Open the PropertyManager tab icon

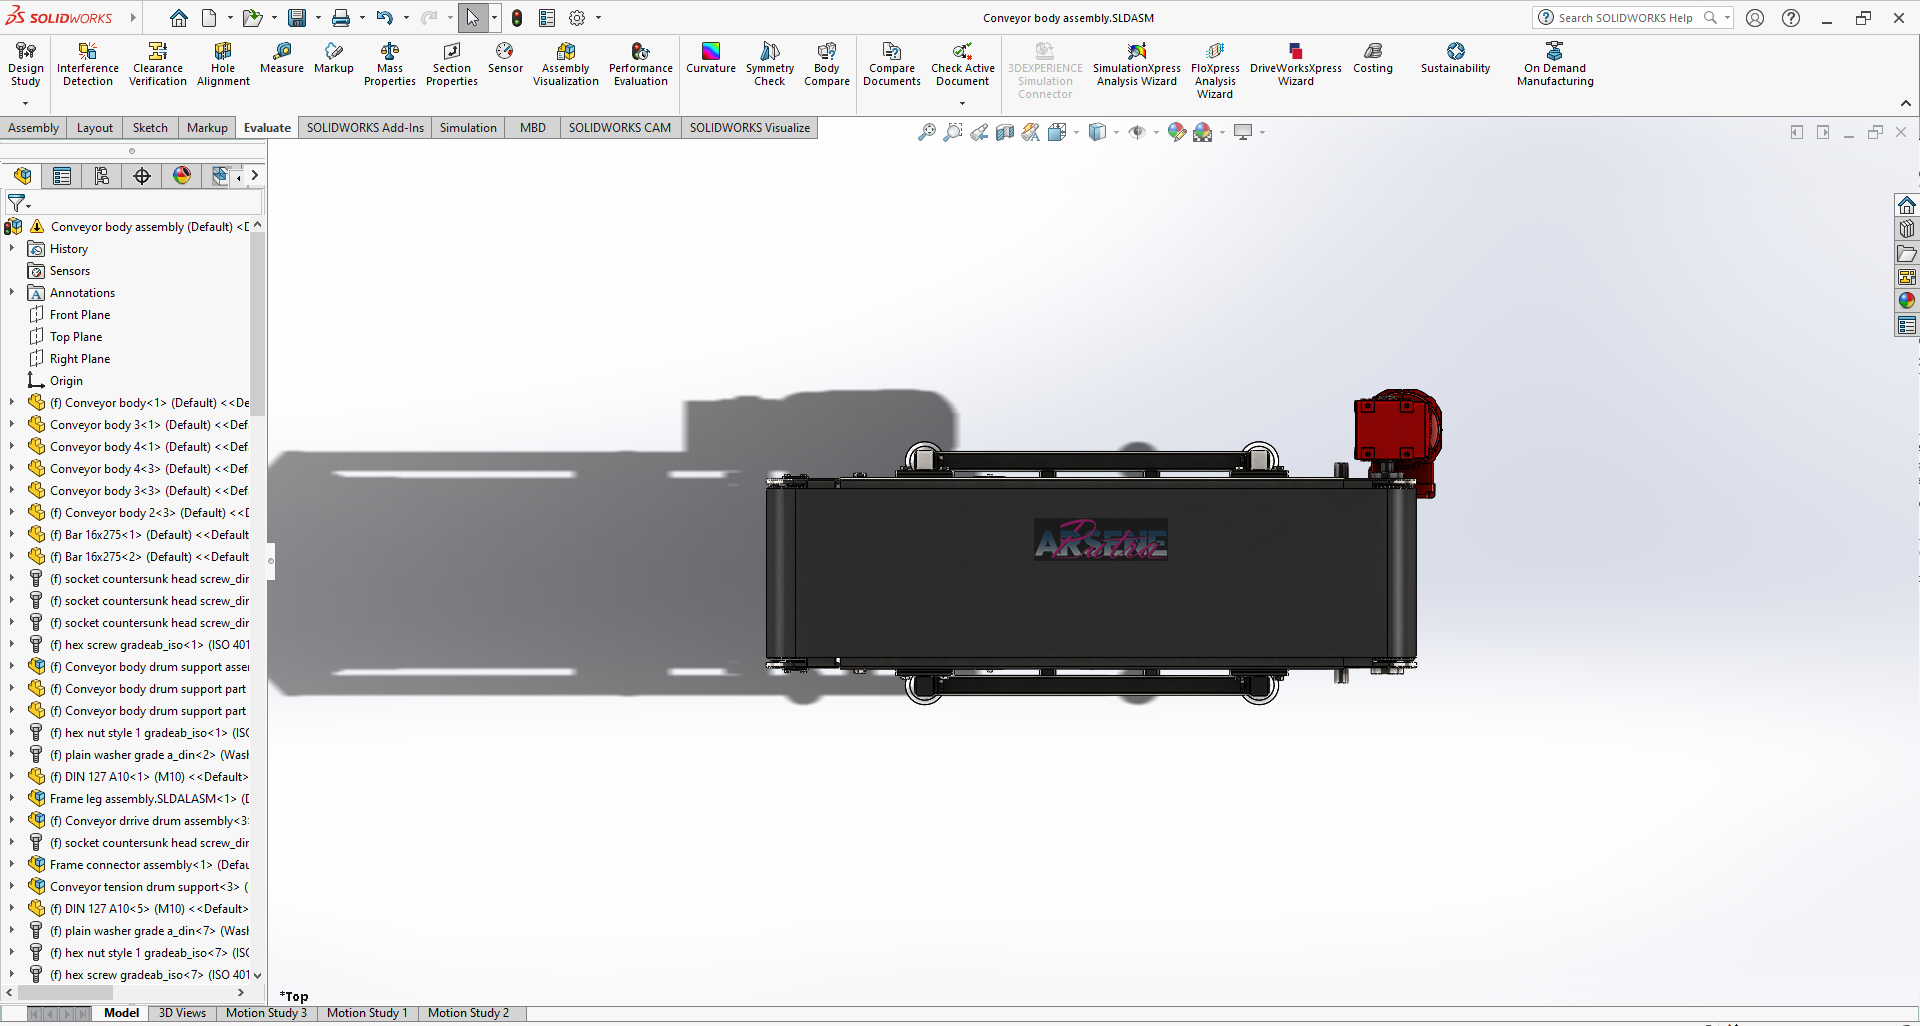coord(62,176)
